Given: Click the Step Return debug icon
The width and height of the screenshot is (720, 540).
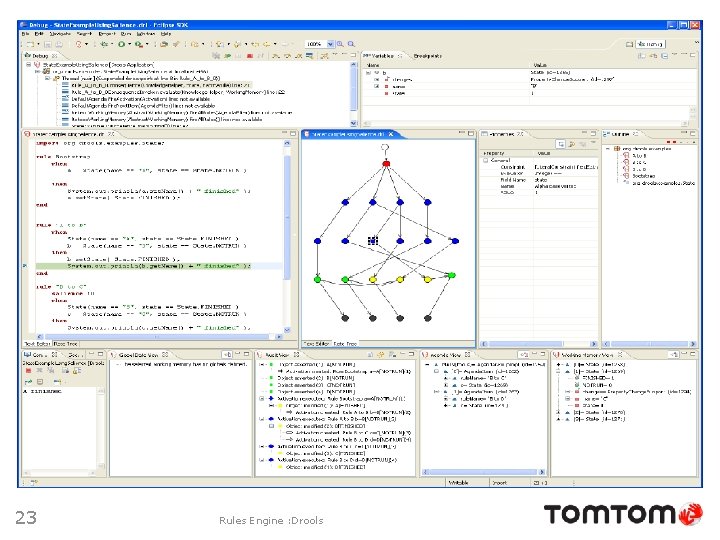Looking at the screenshot, I should pyautogui.click(x=298, y=56).
